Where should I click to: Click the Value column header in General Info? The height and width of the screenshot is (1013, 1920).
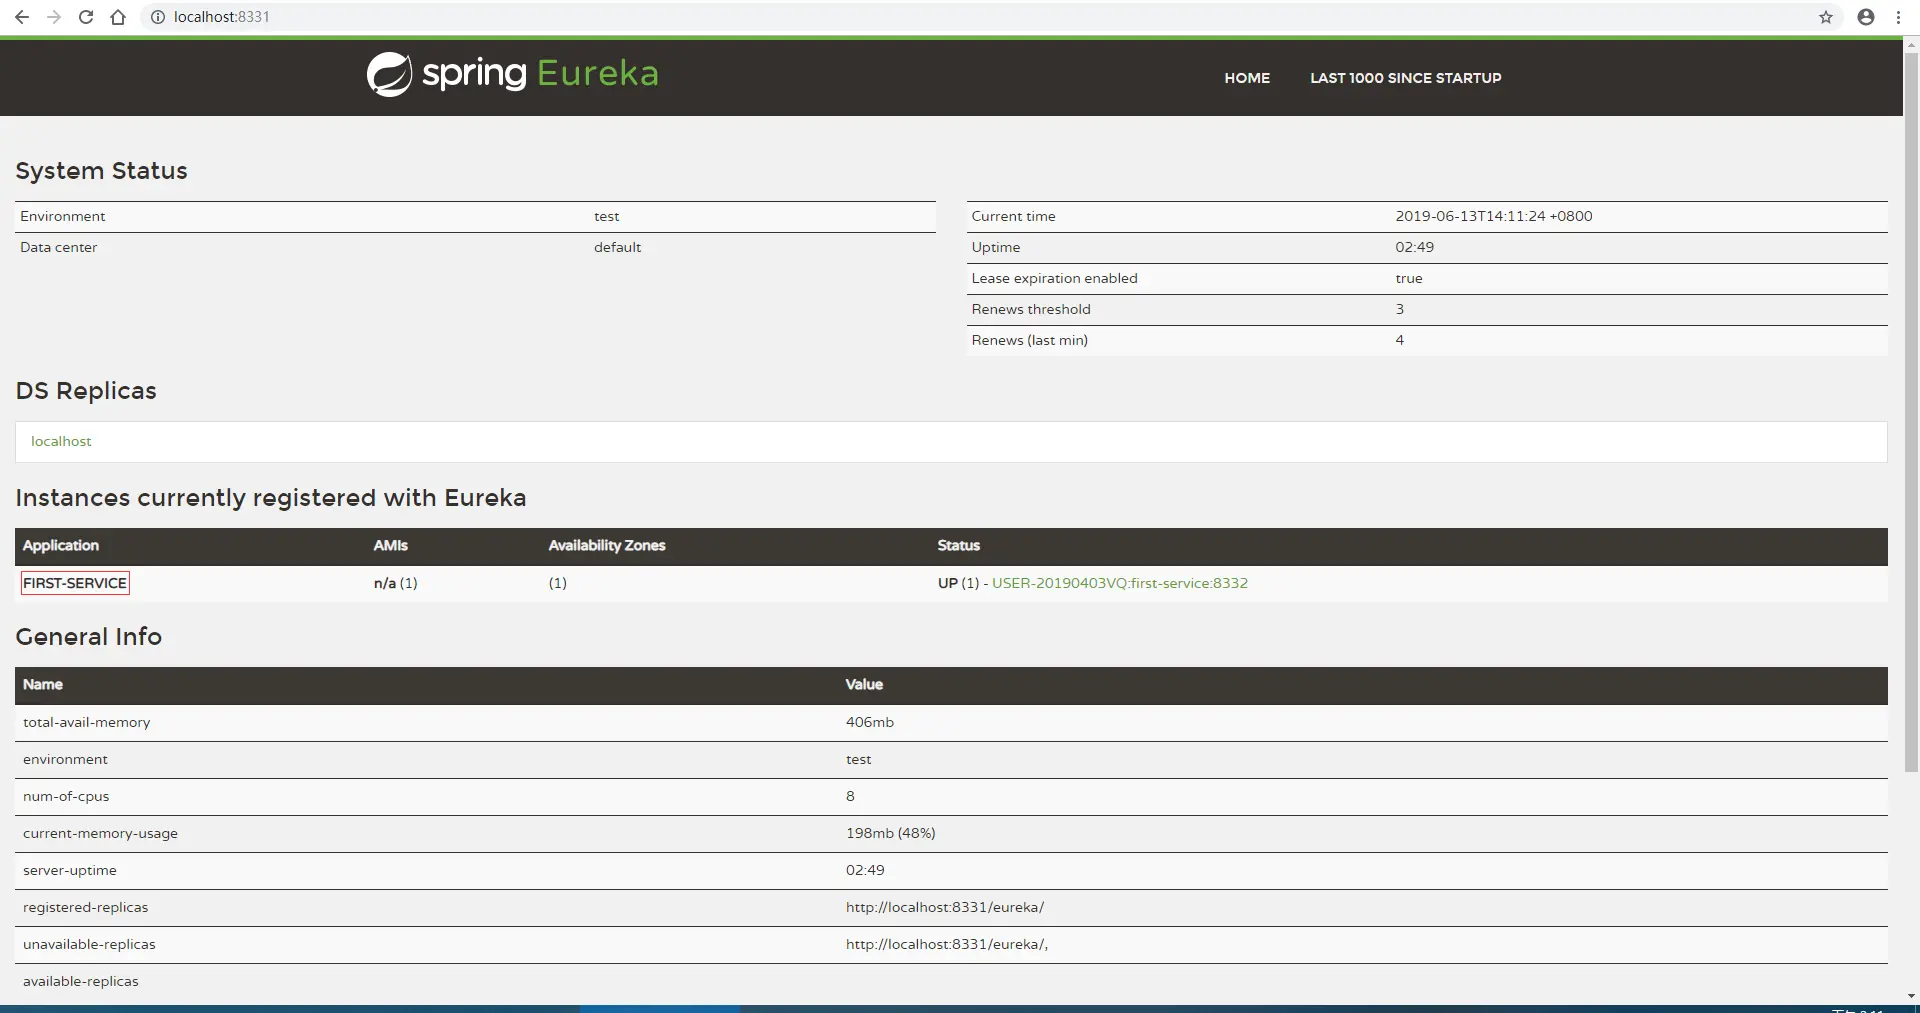point(864,684)
